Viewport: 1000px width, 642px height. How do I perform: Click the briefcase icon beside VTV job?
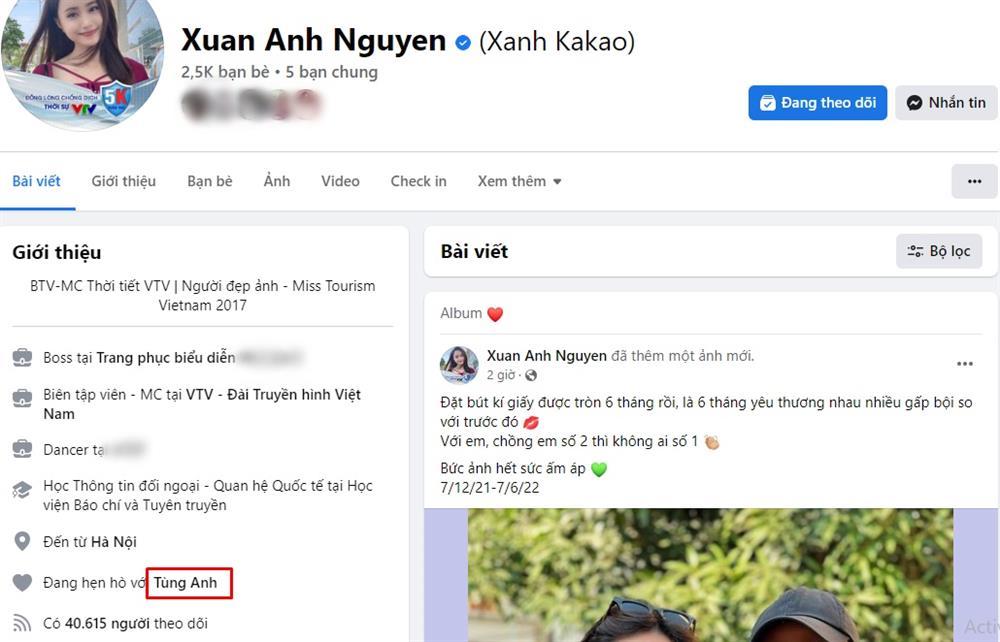[x=22, y=398]
